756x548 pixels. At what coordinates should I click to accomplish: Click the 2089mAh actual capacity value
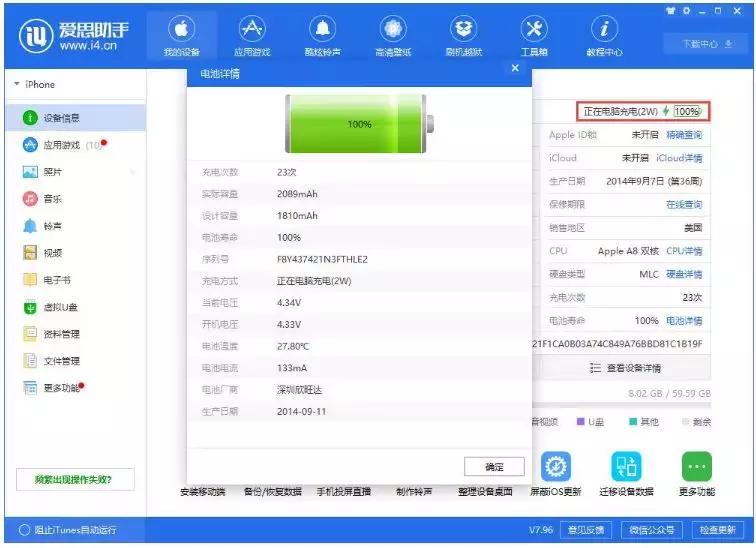[x=297, y=194]
